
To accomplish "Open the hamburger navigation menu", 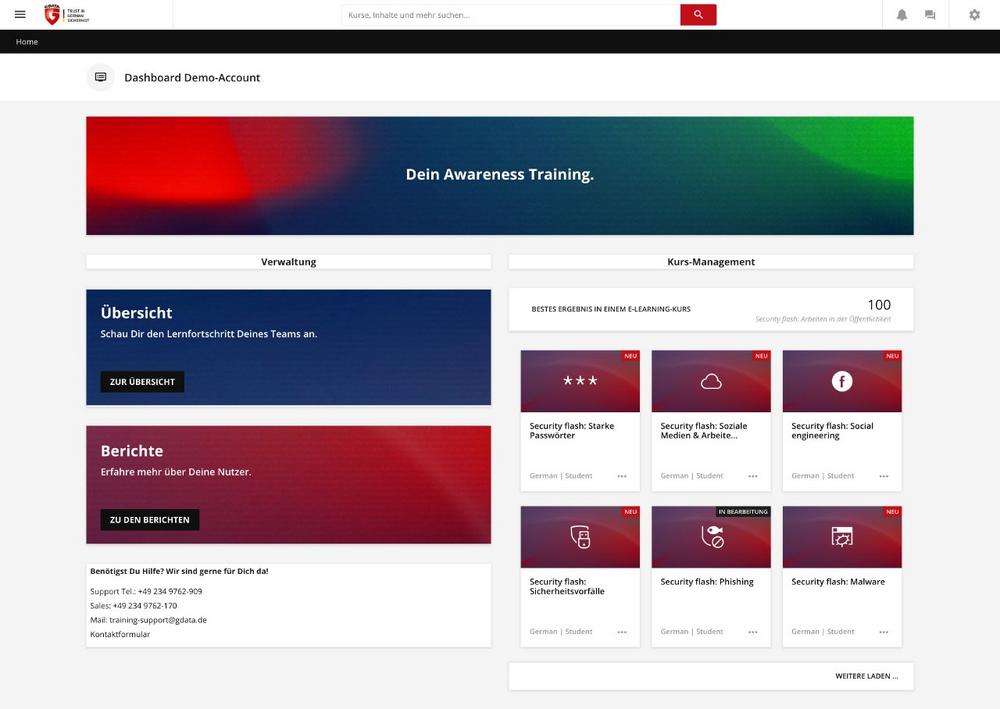I will click(x=20, y=14).
